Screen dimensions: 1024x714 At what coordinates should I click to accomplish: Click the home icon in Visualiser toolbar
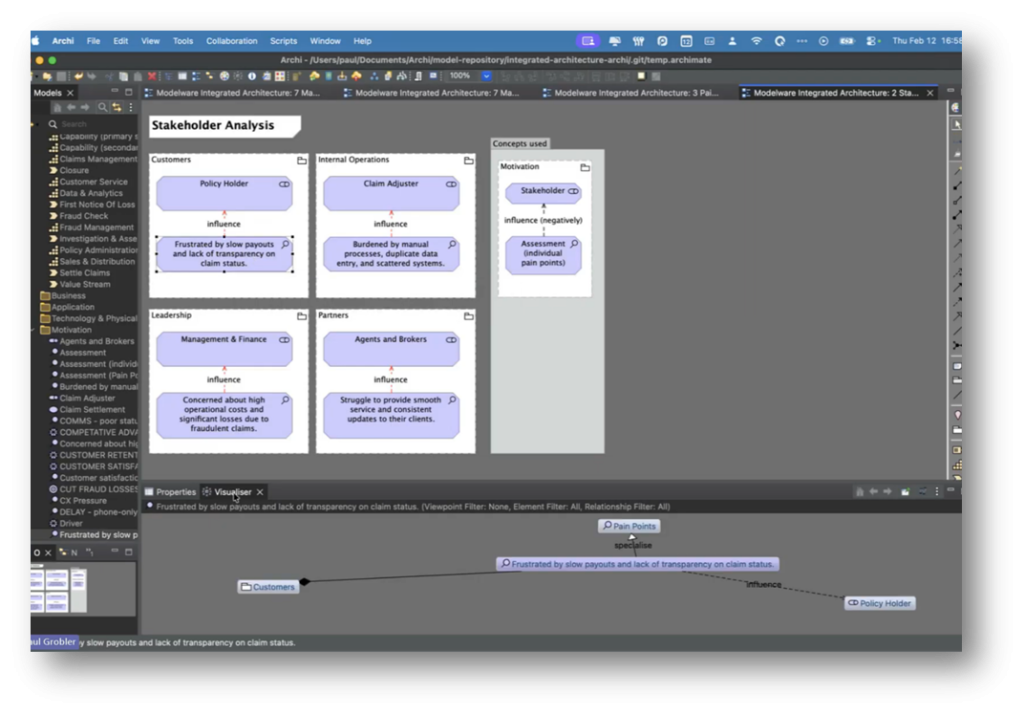[x=859, y=491]
